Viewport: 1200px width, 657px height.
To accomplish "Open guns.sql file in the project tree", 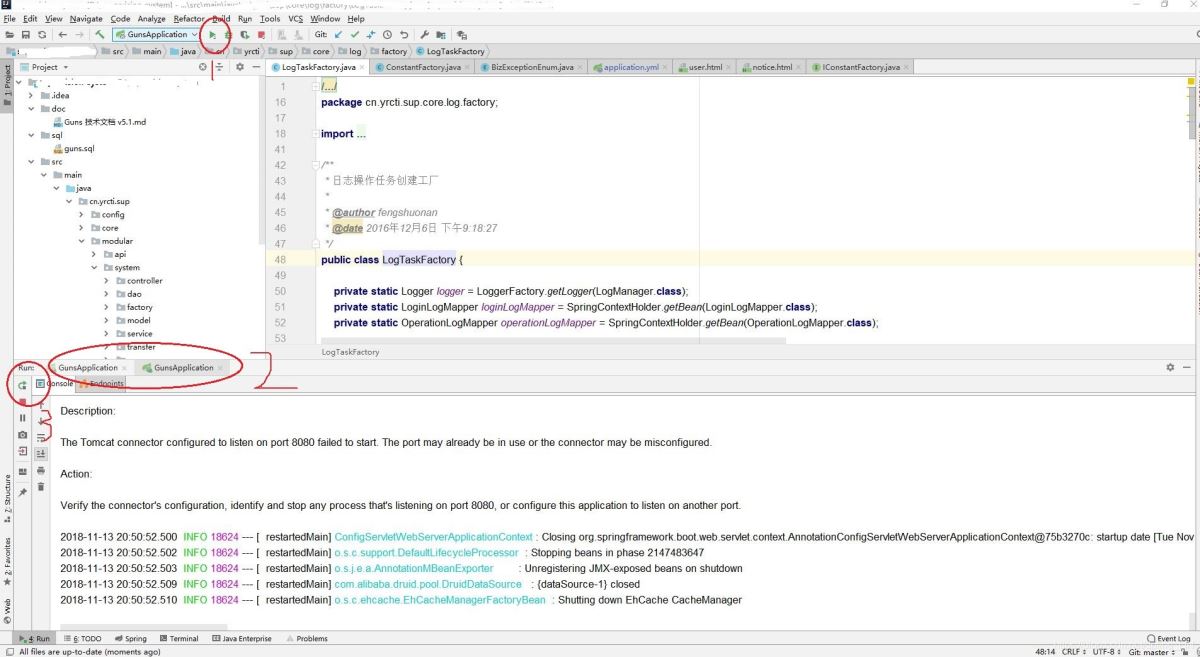I will point(78,148).
